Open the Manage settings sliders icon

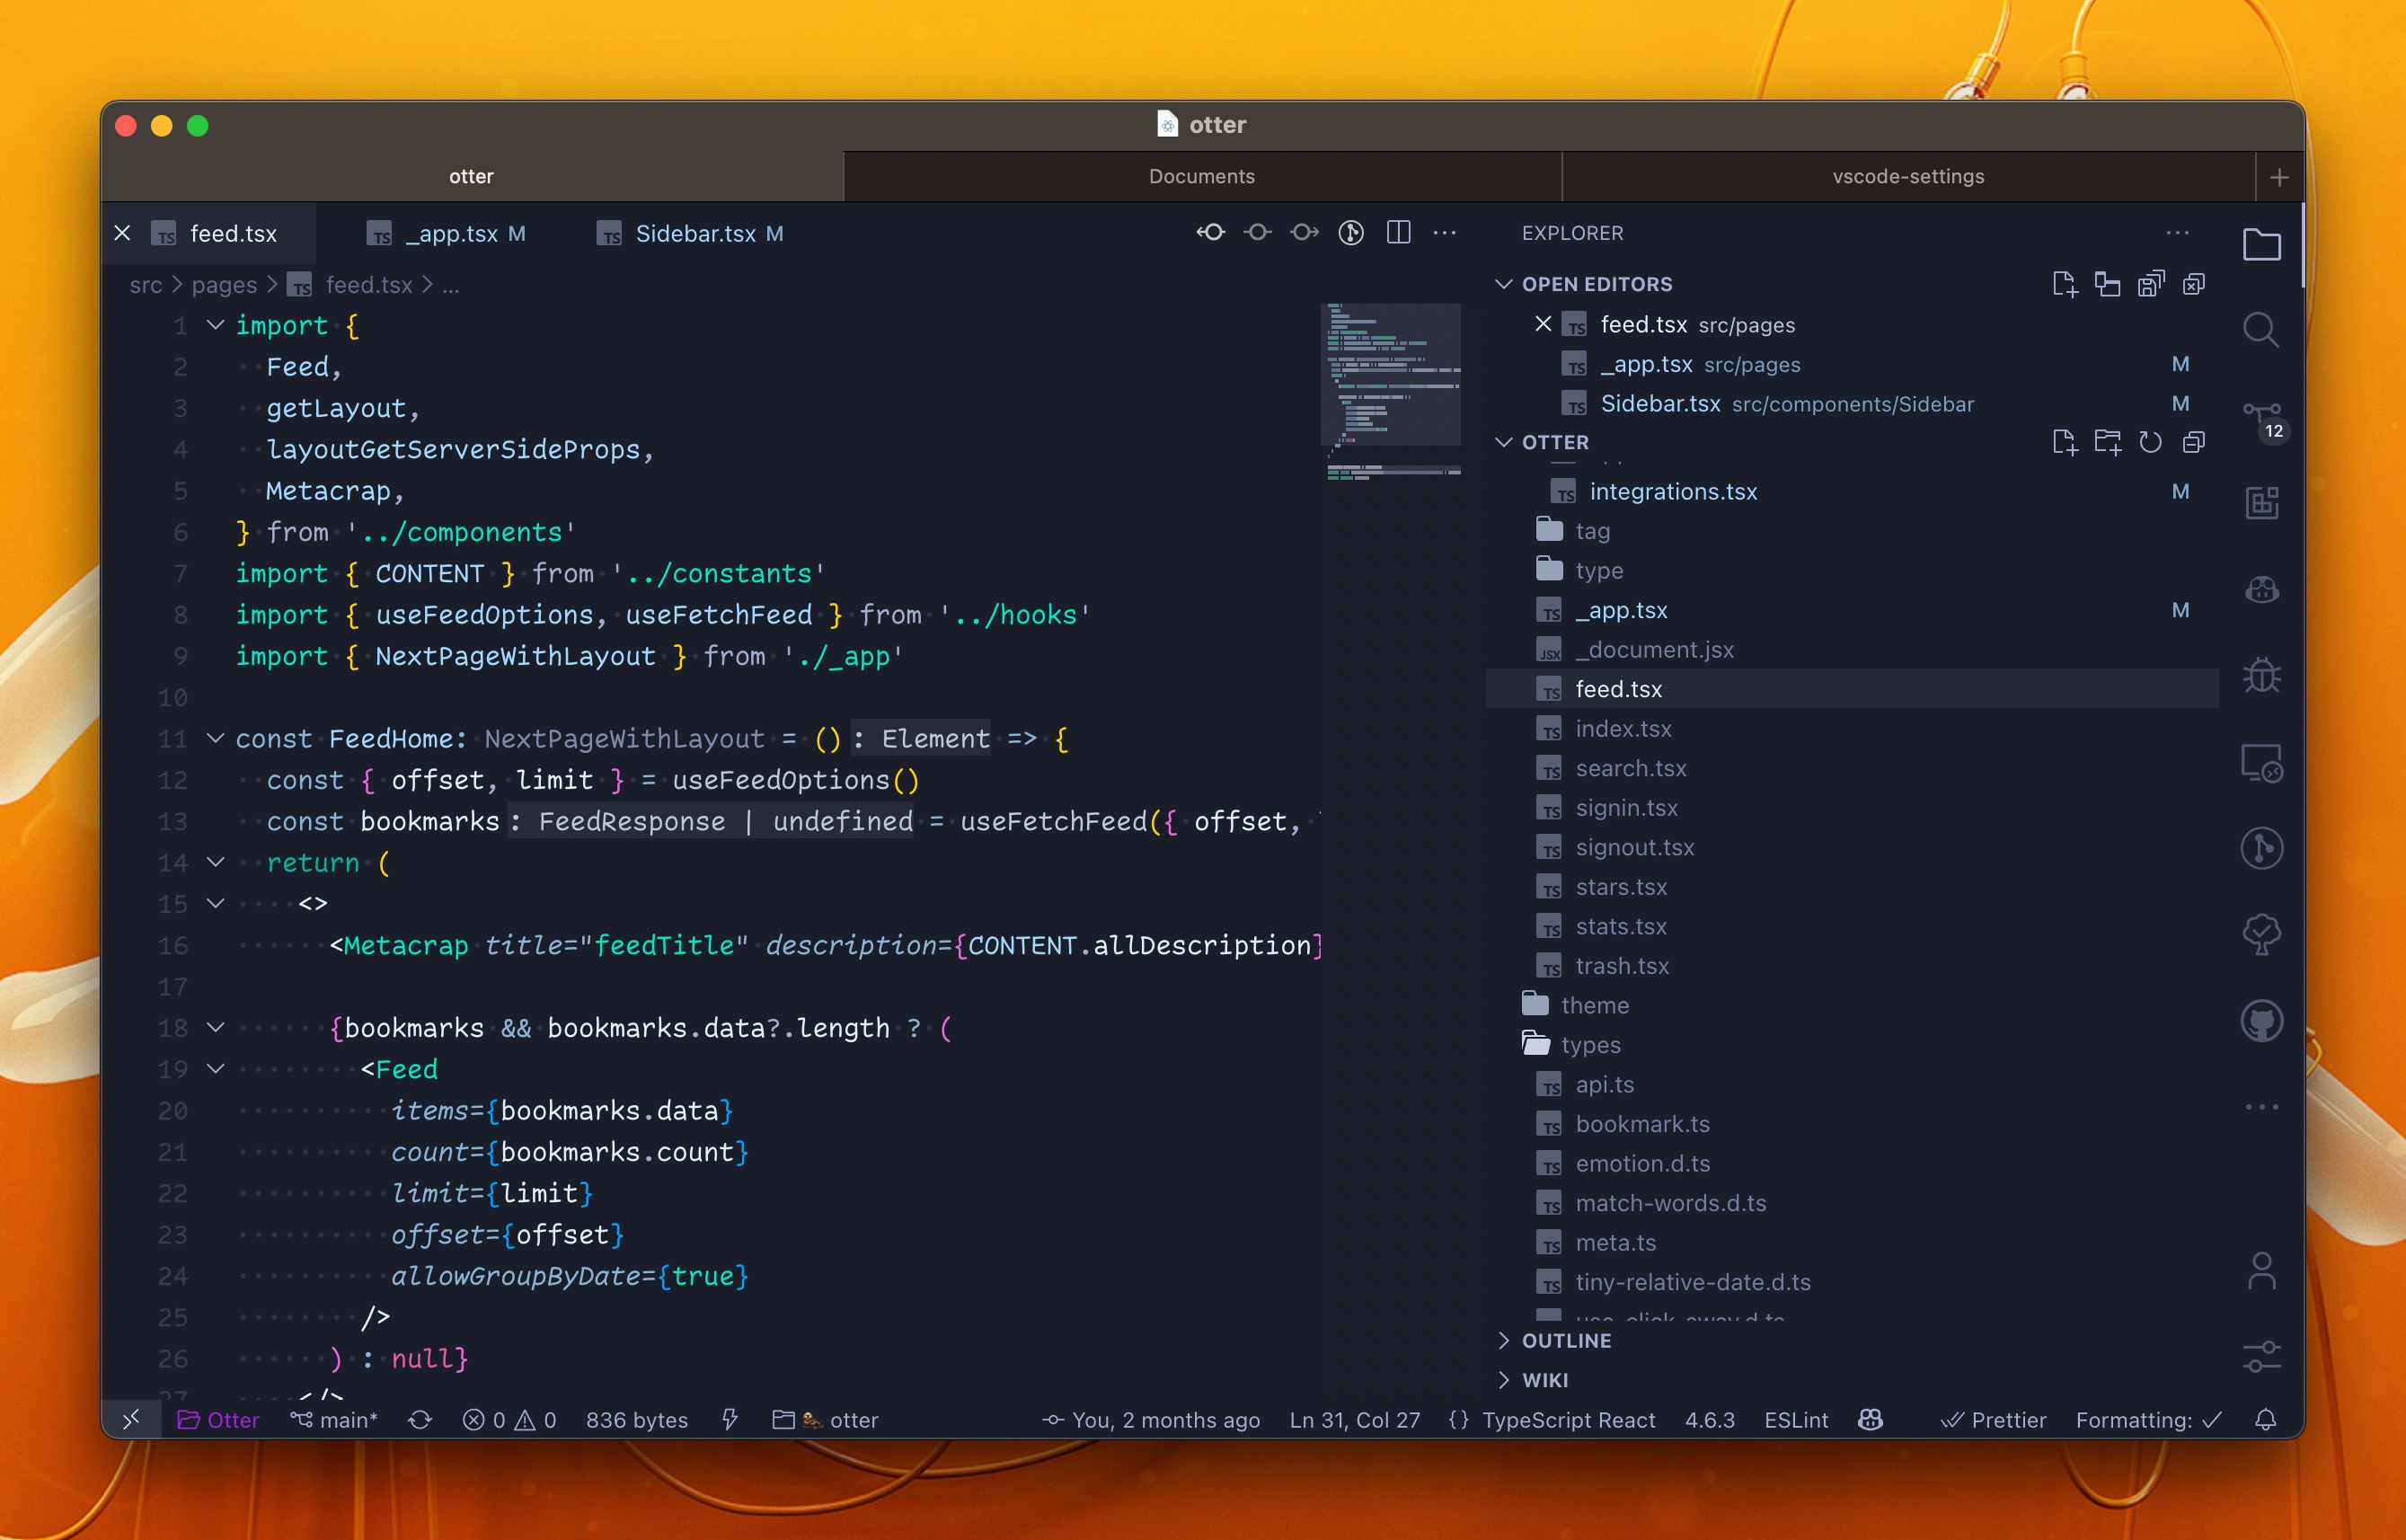coord(2261,1357)
